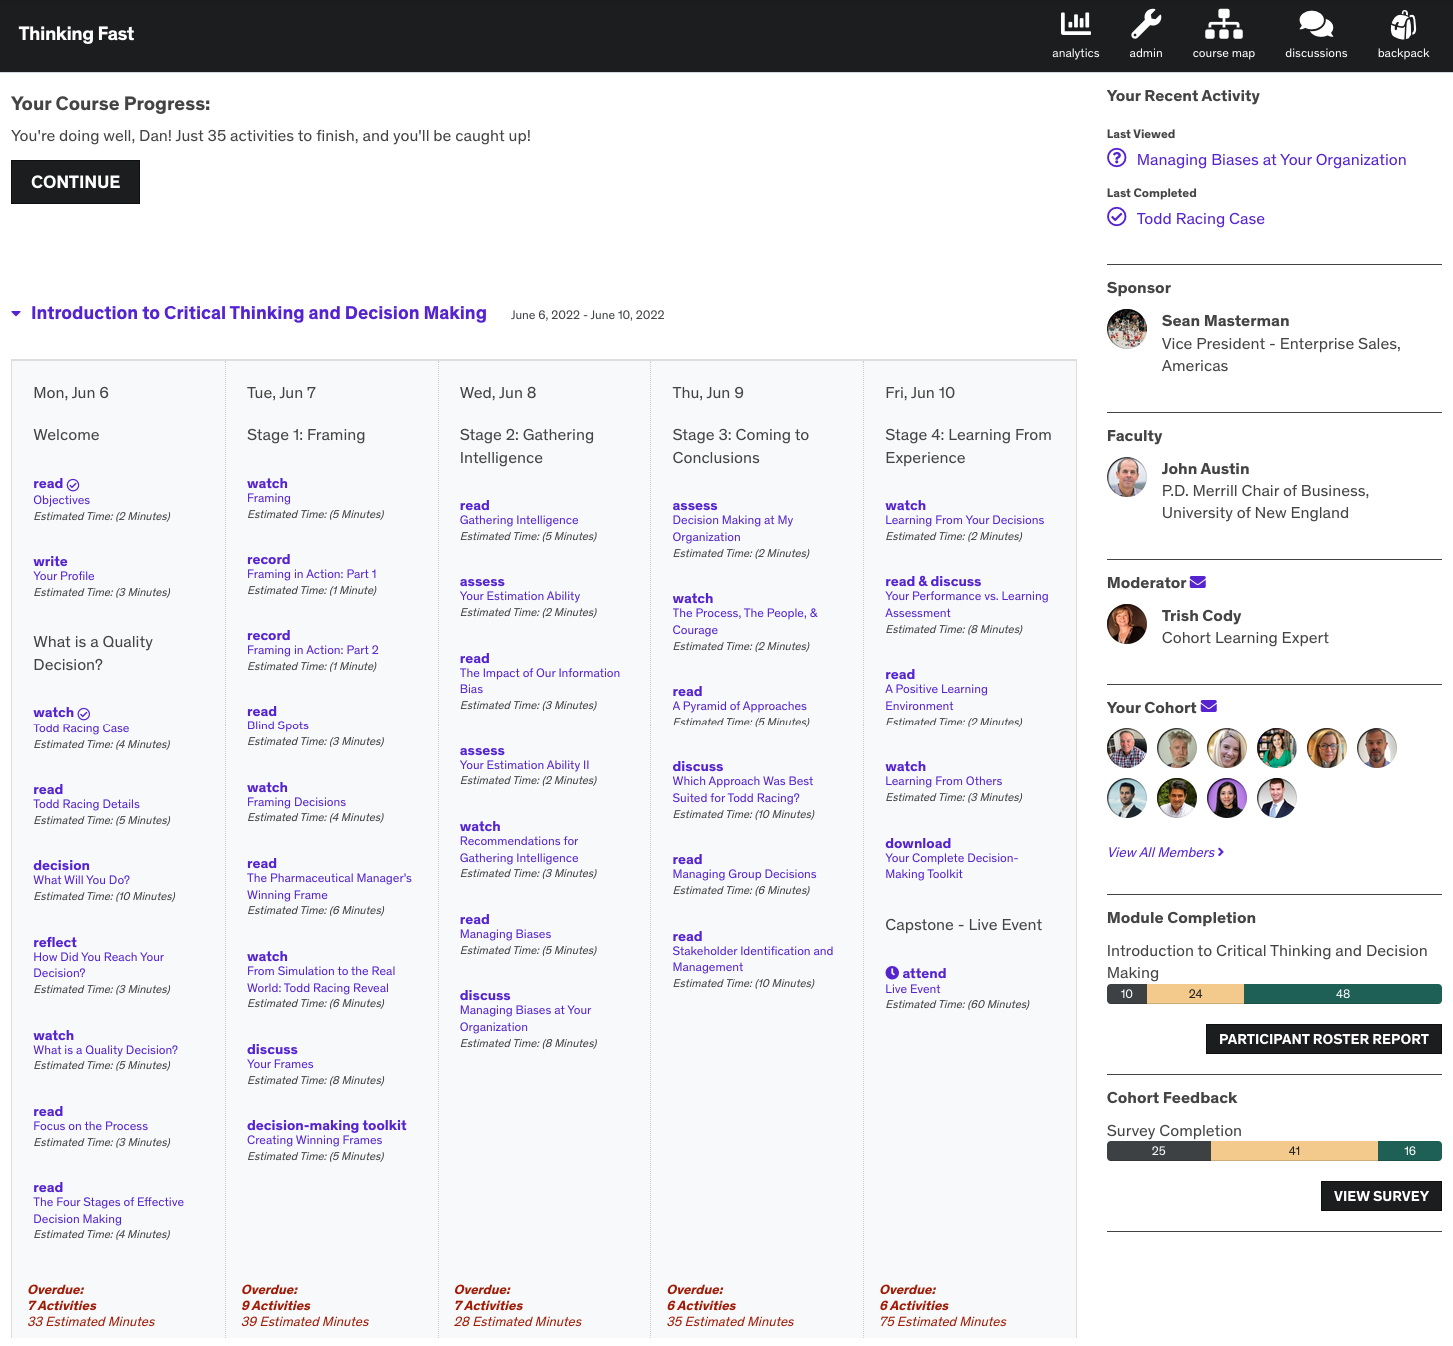Click the completed checkmark beside watch Todd Racing Case

tap(84, 714)
